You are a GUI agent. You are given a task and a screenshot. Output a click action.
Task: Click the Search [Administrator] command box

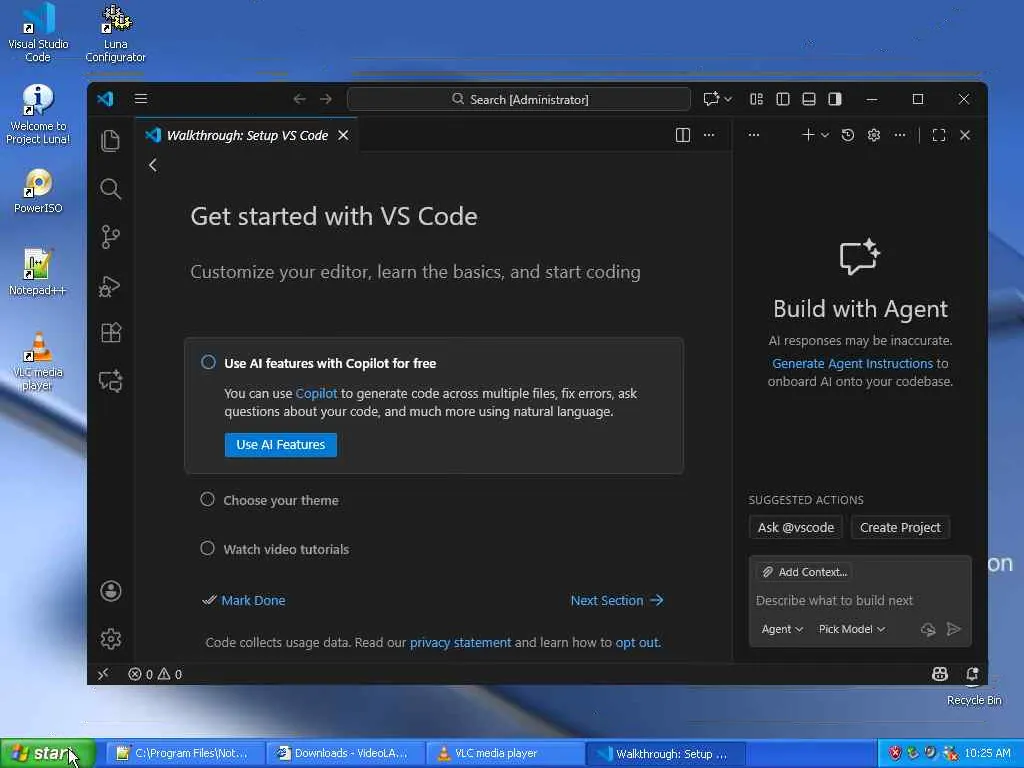519,99
